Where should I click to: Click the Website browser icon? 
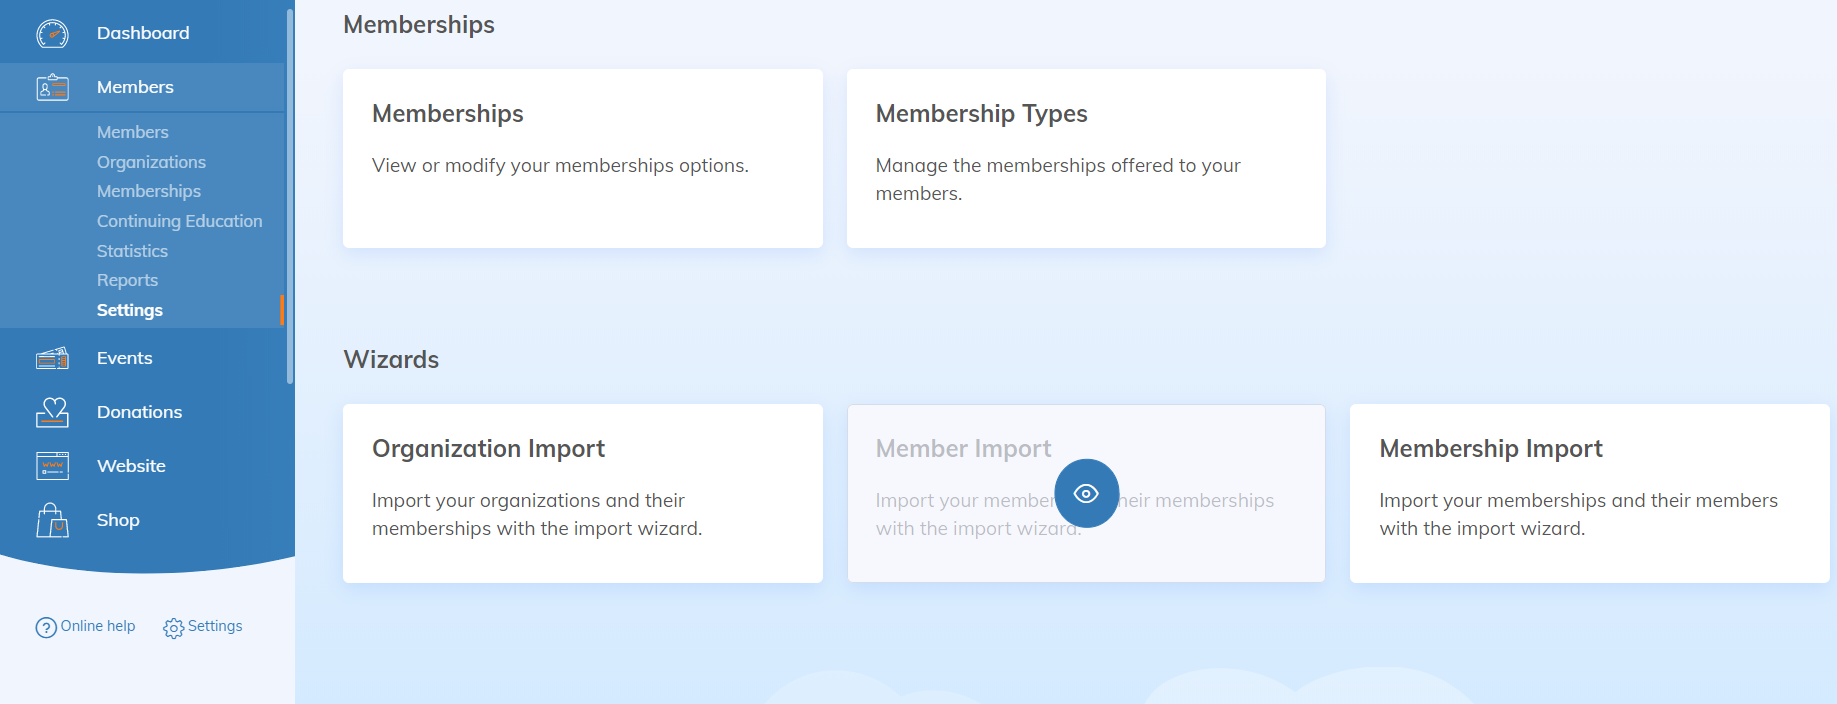pyautogui.click(x=52, y=466)
